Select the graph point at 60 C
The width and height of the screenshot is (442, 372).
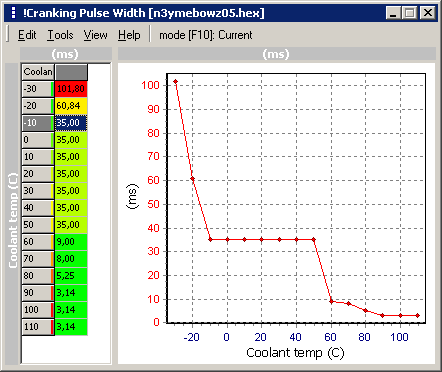pyautogui.click(x=331, y=302)
